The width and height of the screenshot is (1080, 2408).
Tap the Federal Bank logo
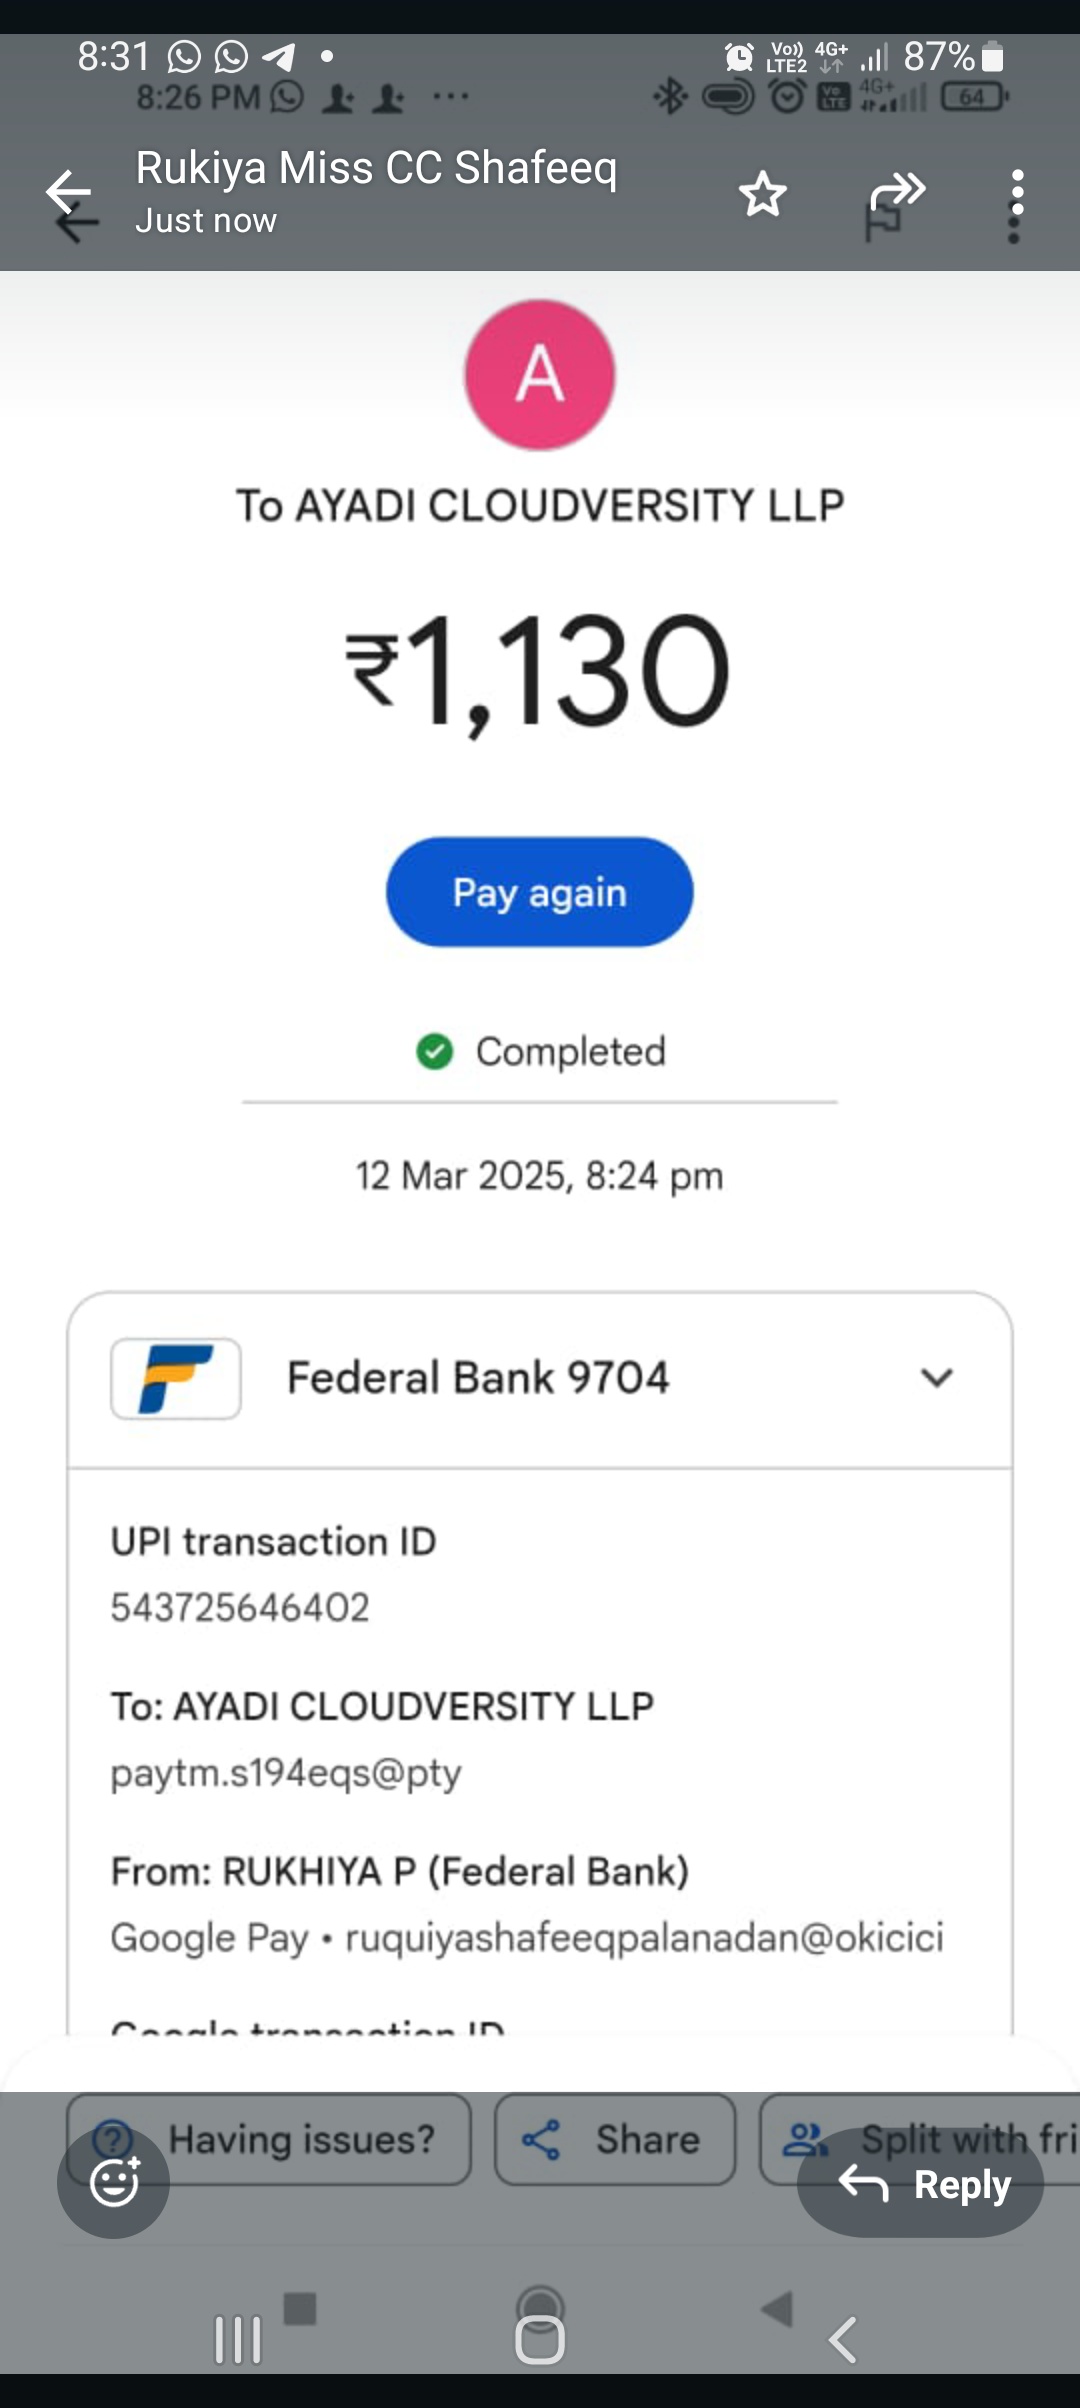(176, 1378)
